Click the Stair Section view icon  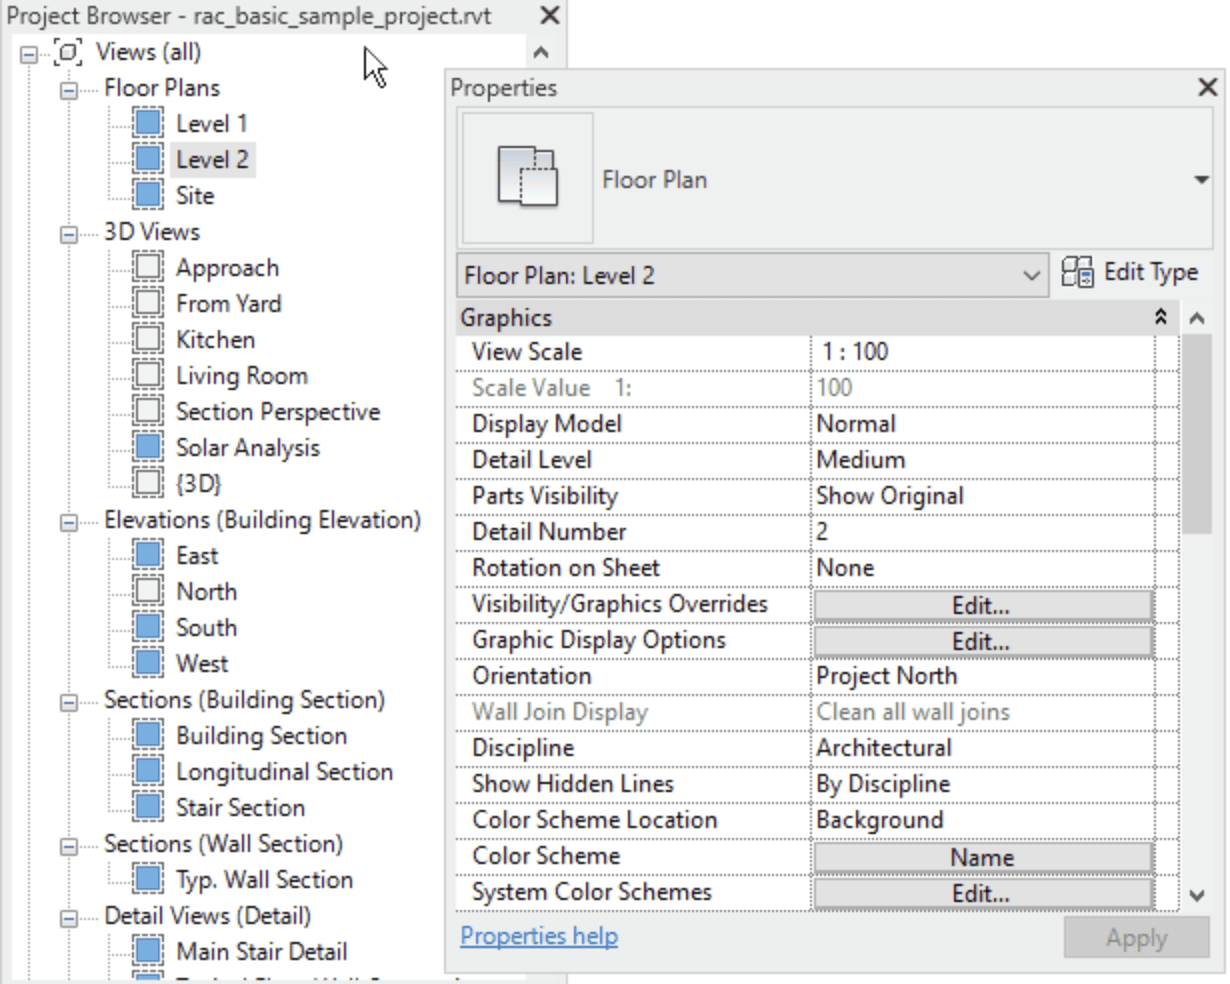point(148,808)
